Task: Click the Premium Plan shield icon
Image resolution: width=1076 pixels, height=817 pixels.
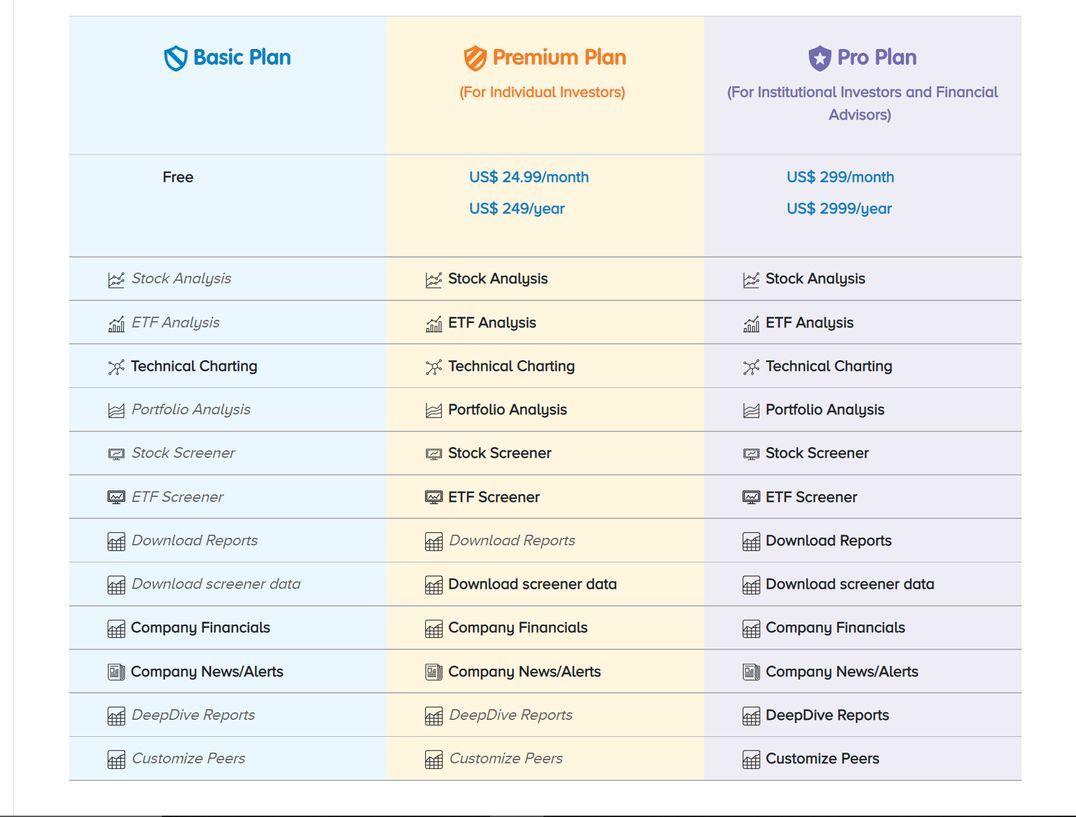Action: [475, 59]
